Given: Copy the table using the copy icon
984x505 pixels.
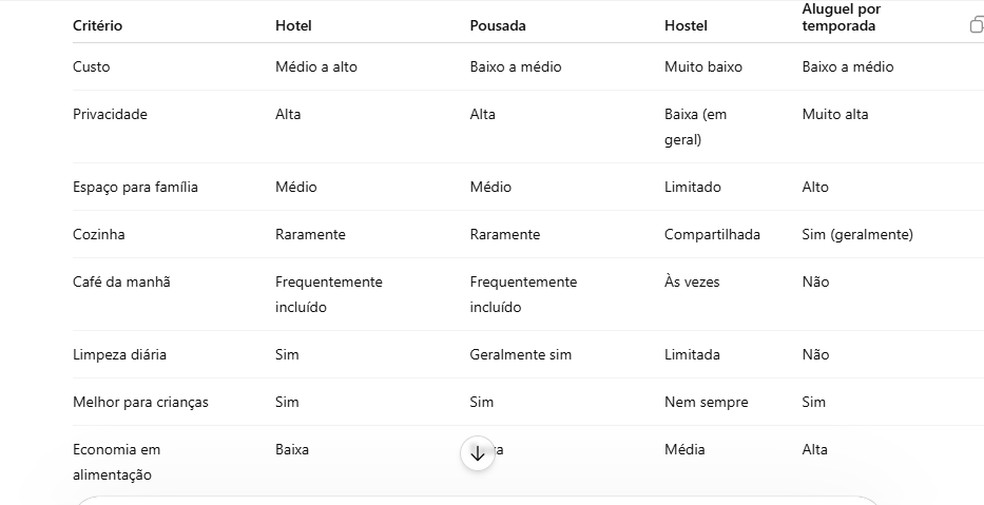Looking at the screenshot, I should 976,25.
